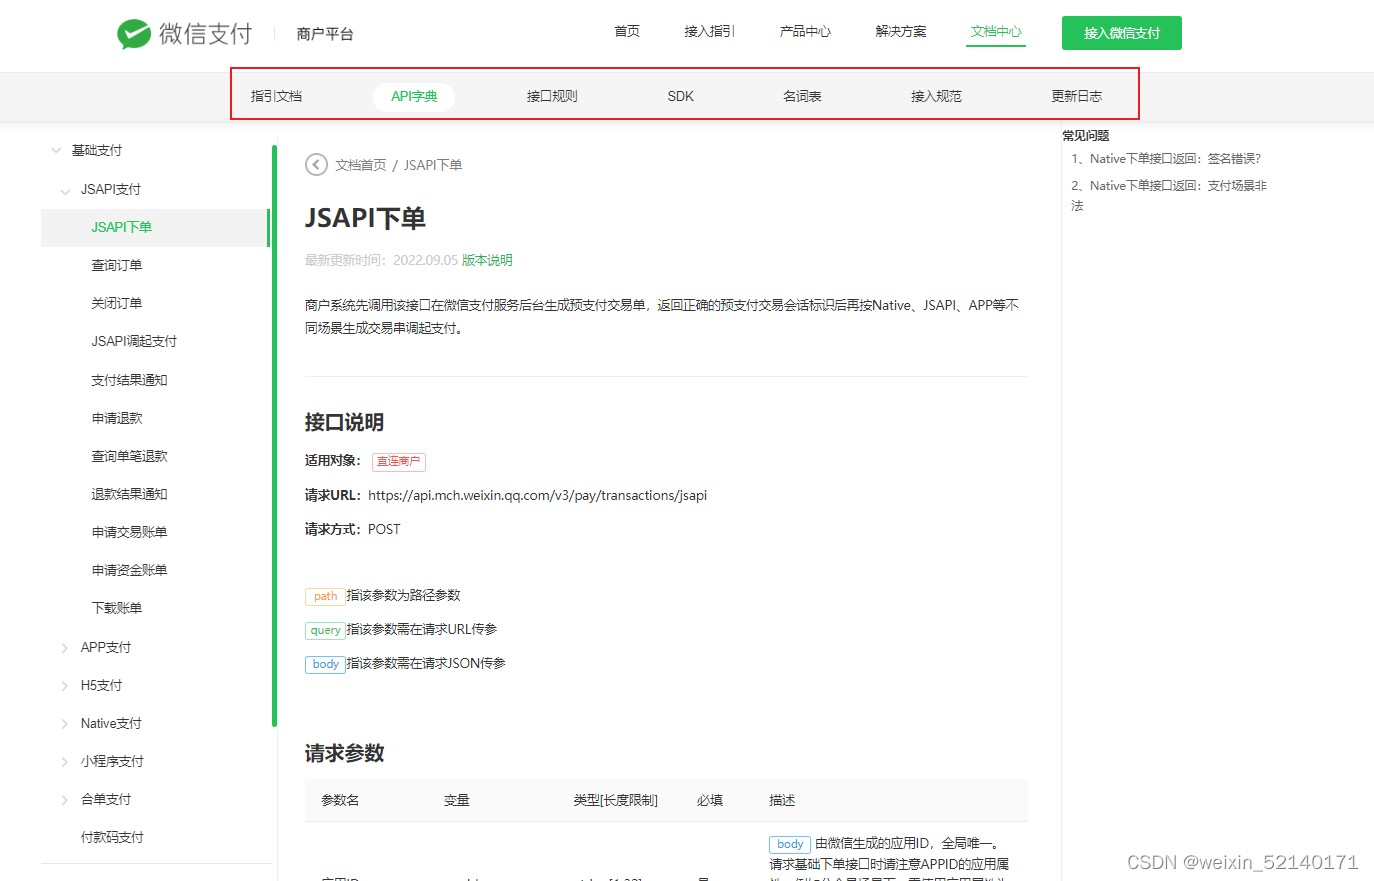Click the 接口说明 section heading

344,422
